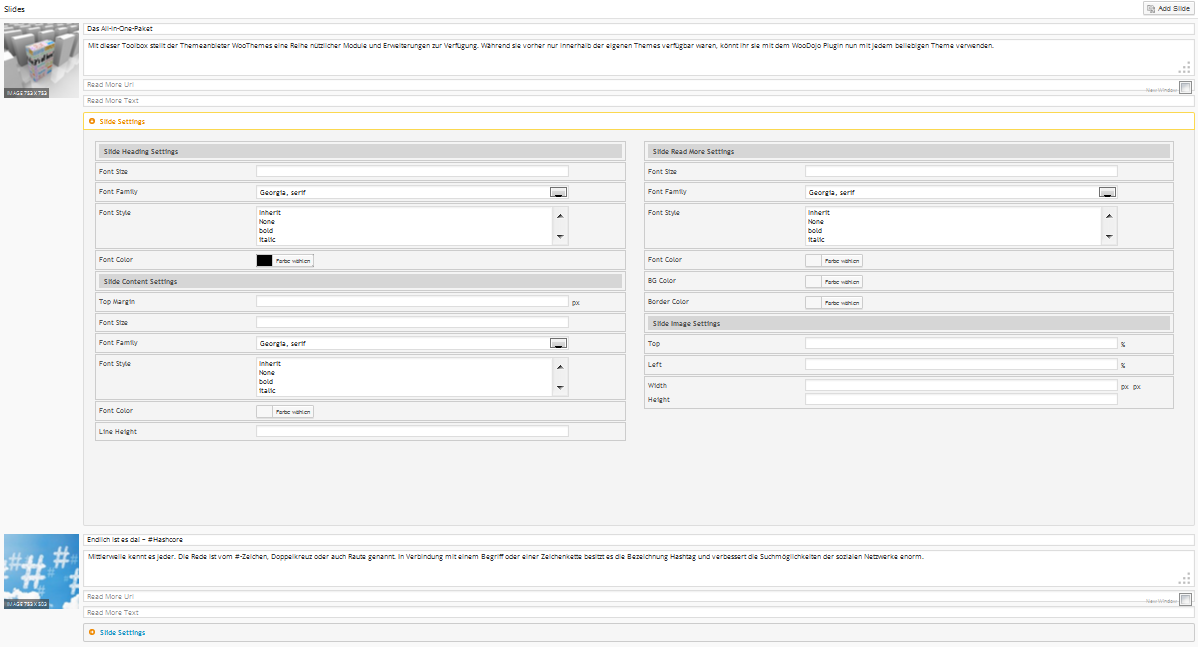Image resolution: width=1198 pixels, height=647 pixels.
Task: Click the black Heading Font Color swatch
Action: click(265, 260)
